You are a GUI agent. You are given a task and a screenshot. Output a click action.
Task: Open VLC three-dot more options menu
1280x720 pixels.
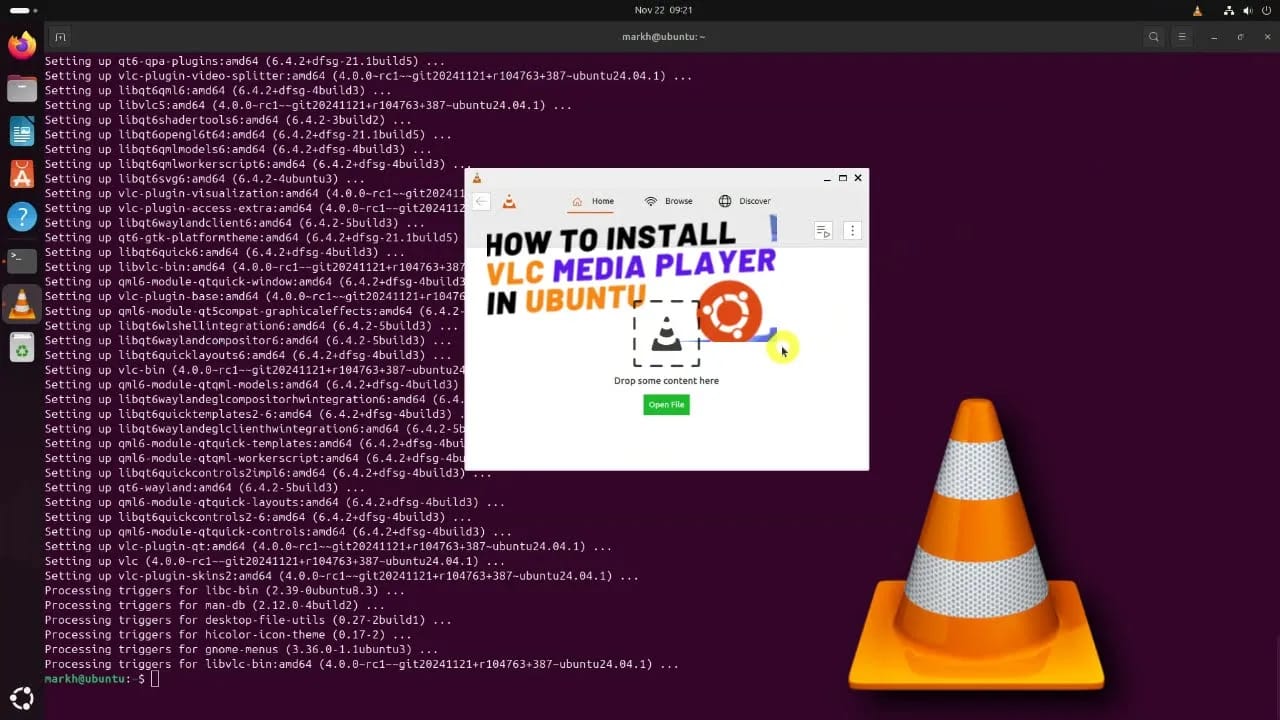(852, 231)
